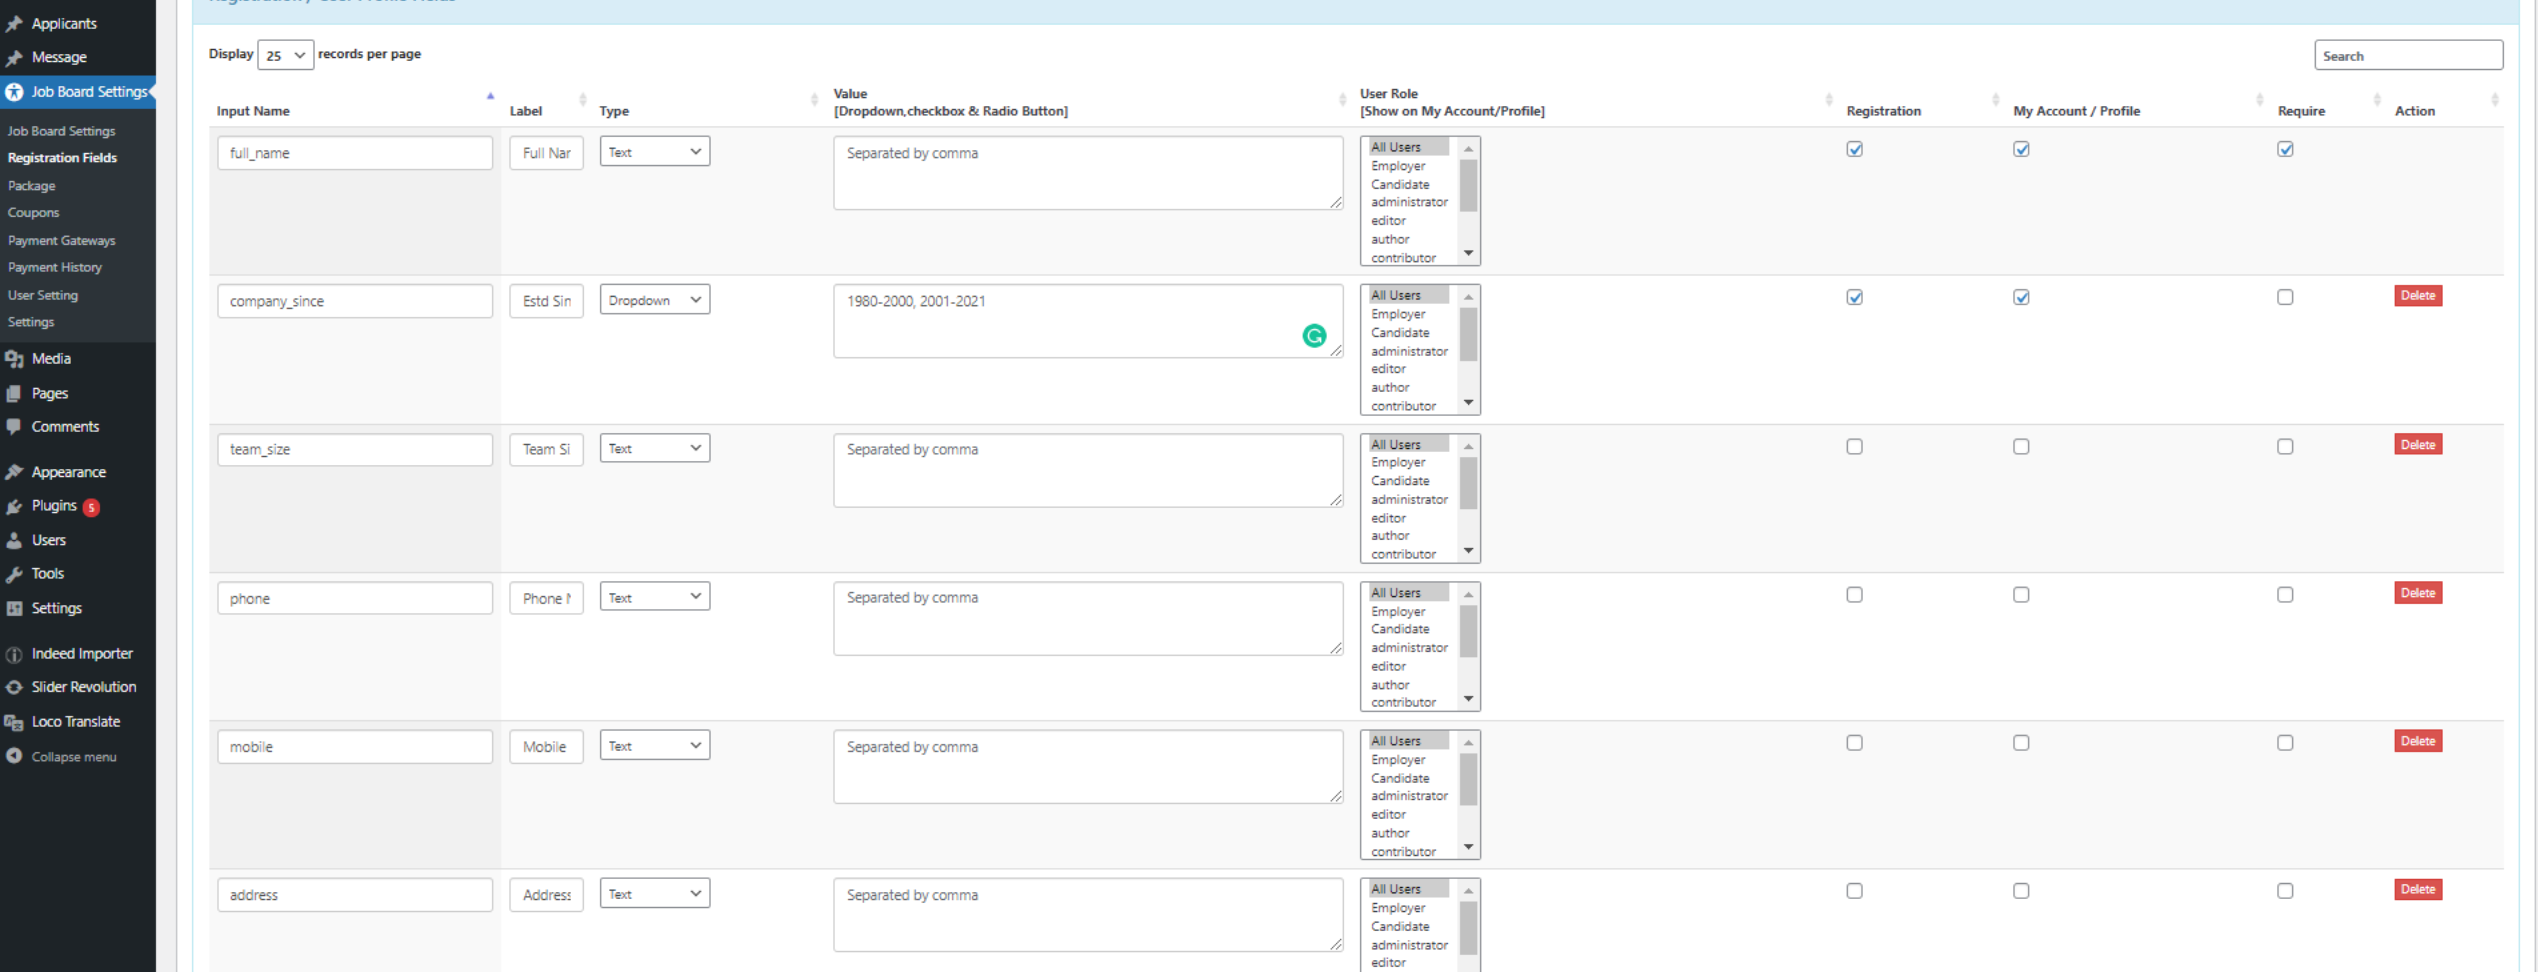Viewport: 2538px width, 972px height.
Task: Uncheck Registration for full_name row
Action: pyautogui.click(x=1855, y=149)
